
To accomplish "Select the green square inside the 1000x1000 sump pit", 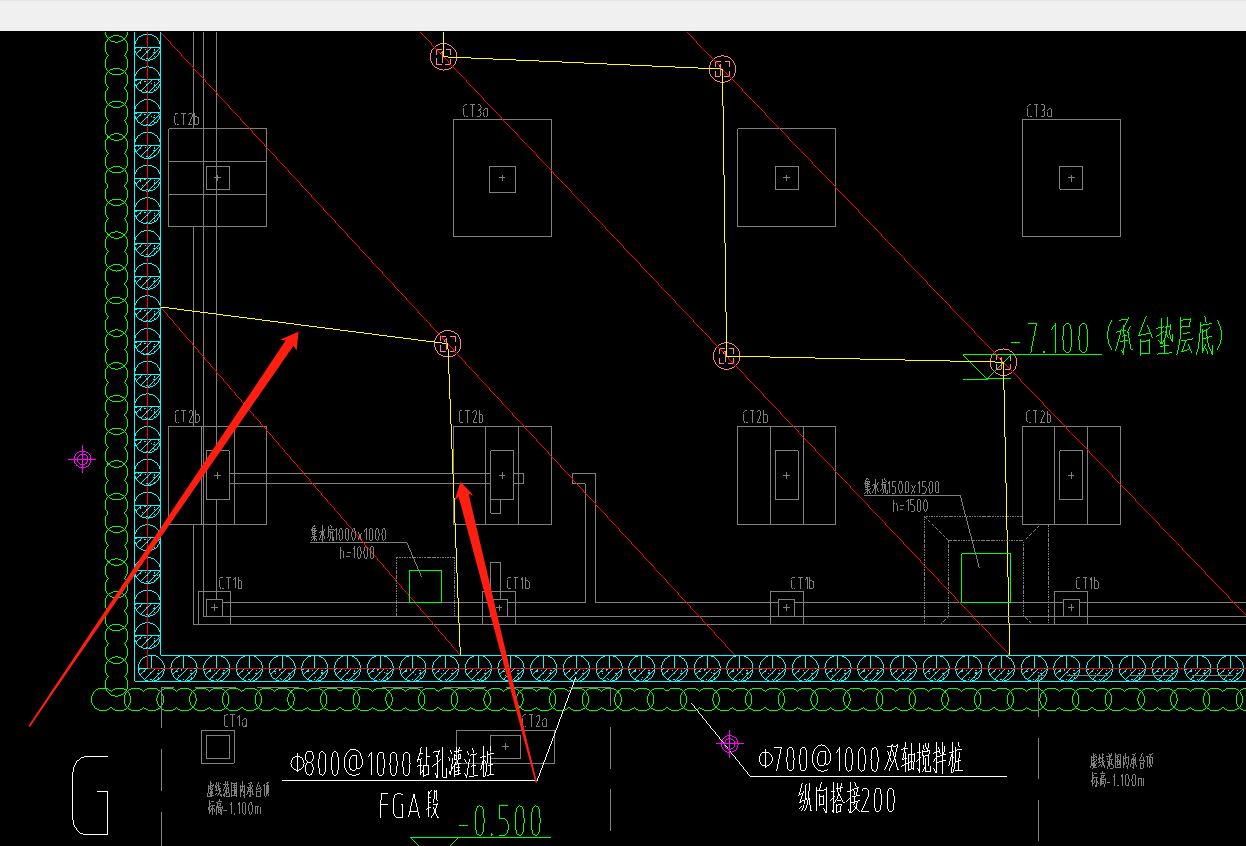I will 425,586.
